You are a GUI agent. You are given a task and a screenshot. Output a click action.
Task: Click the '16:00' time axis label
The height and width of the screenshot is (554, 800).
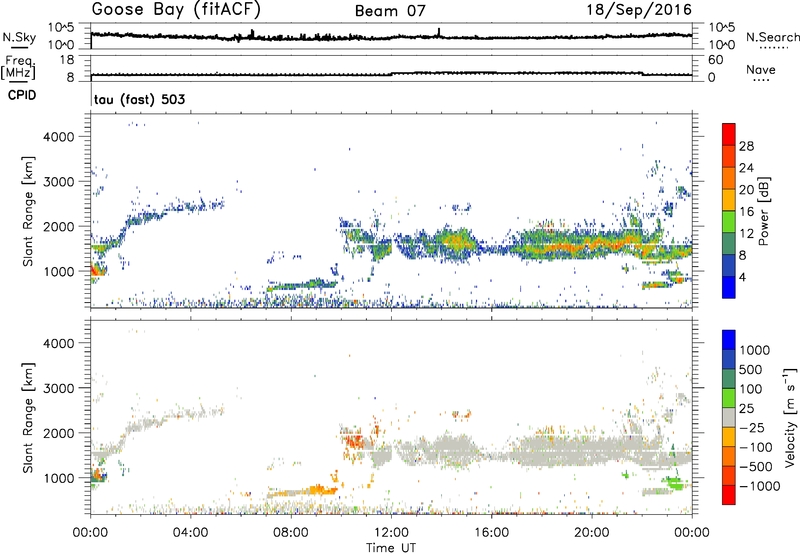(x=491, y=533)
